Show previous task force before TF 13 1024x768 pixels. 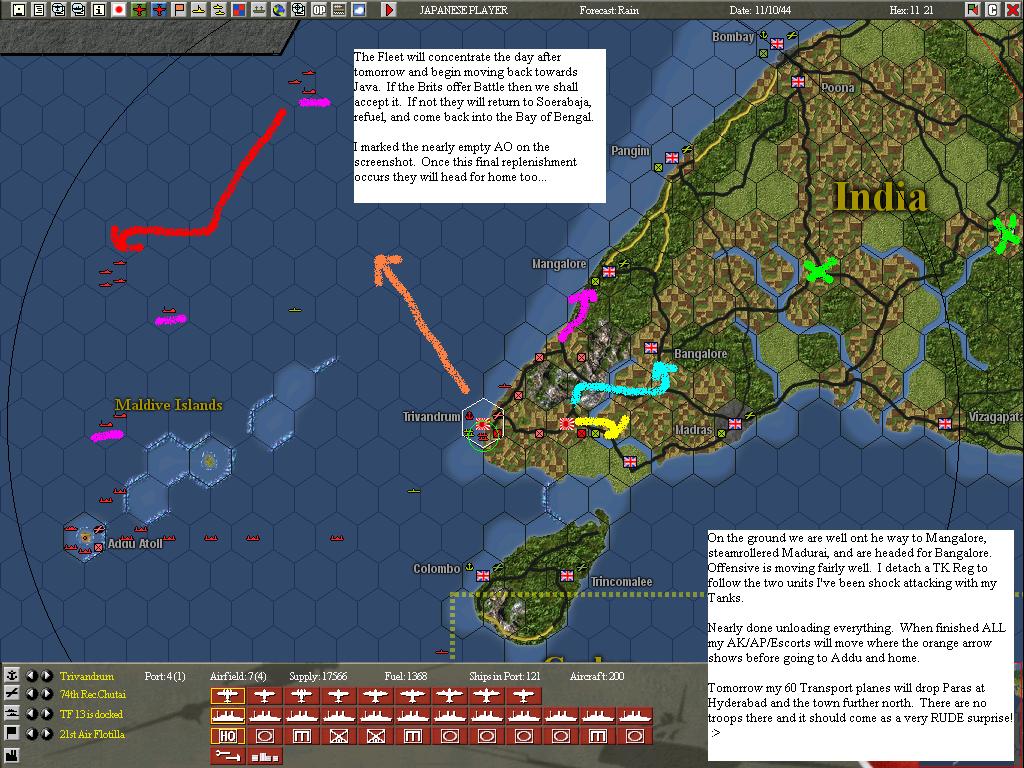(31, 714)
